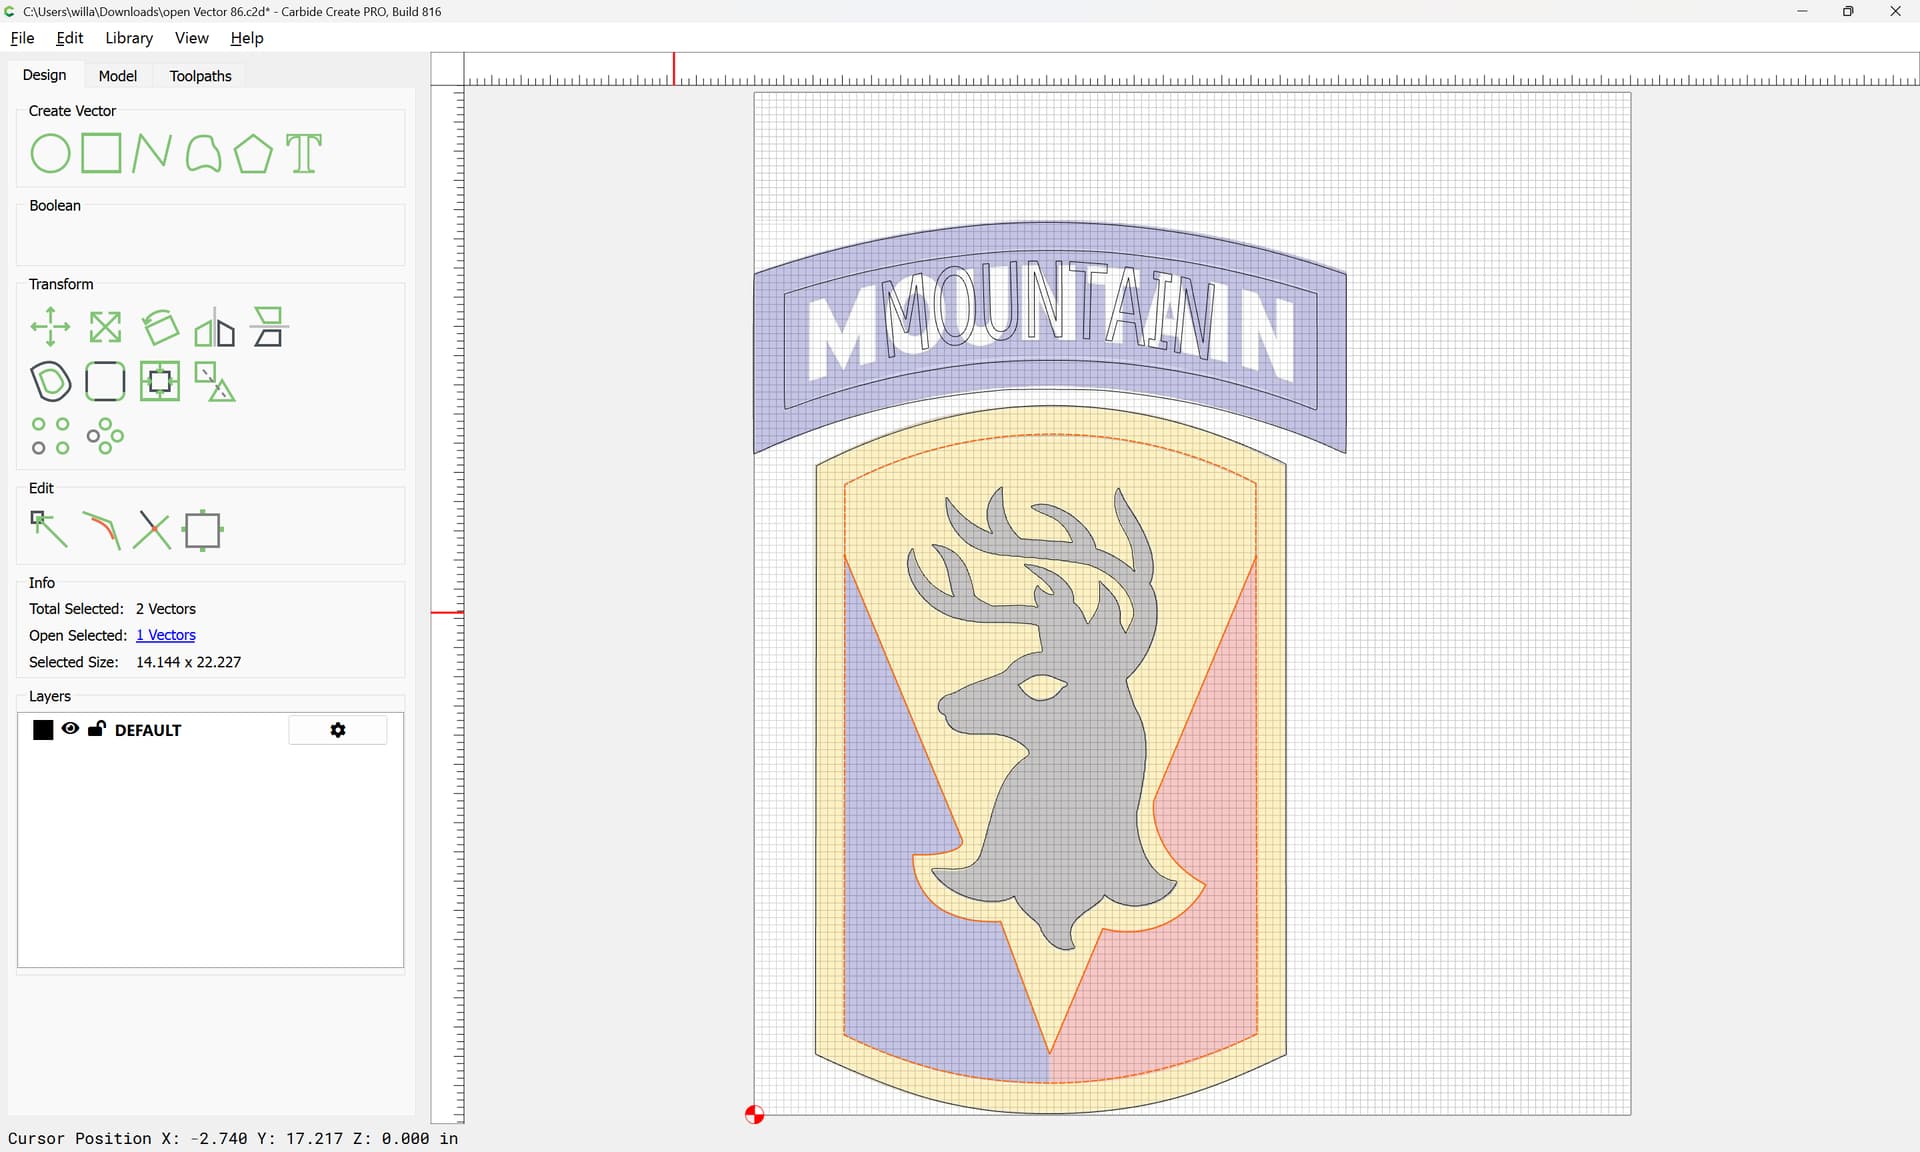The width and height of the screenshot is (1920, 1152).
Task: Toggle visibility eye of DEFAULT layer
Action: pyautogui.click(x=70, y=729)
